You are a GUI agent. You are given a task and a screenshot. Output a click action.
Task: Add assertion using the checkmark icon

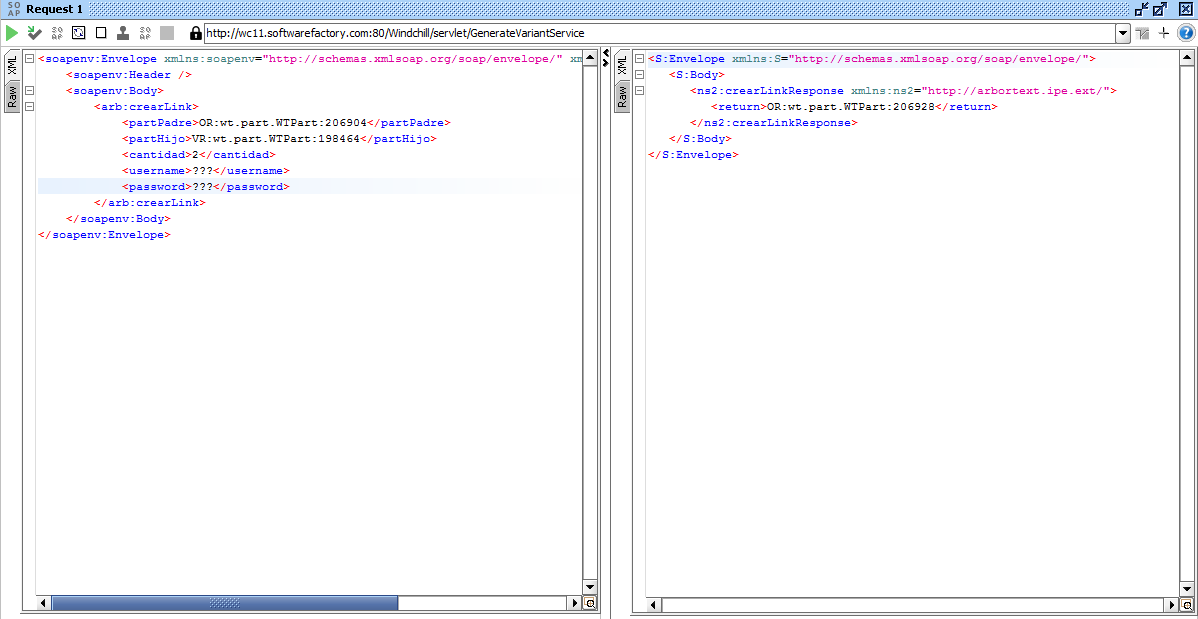coord(34,33)
